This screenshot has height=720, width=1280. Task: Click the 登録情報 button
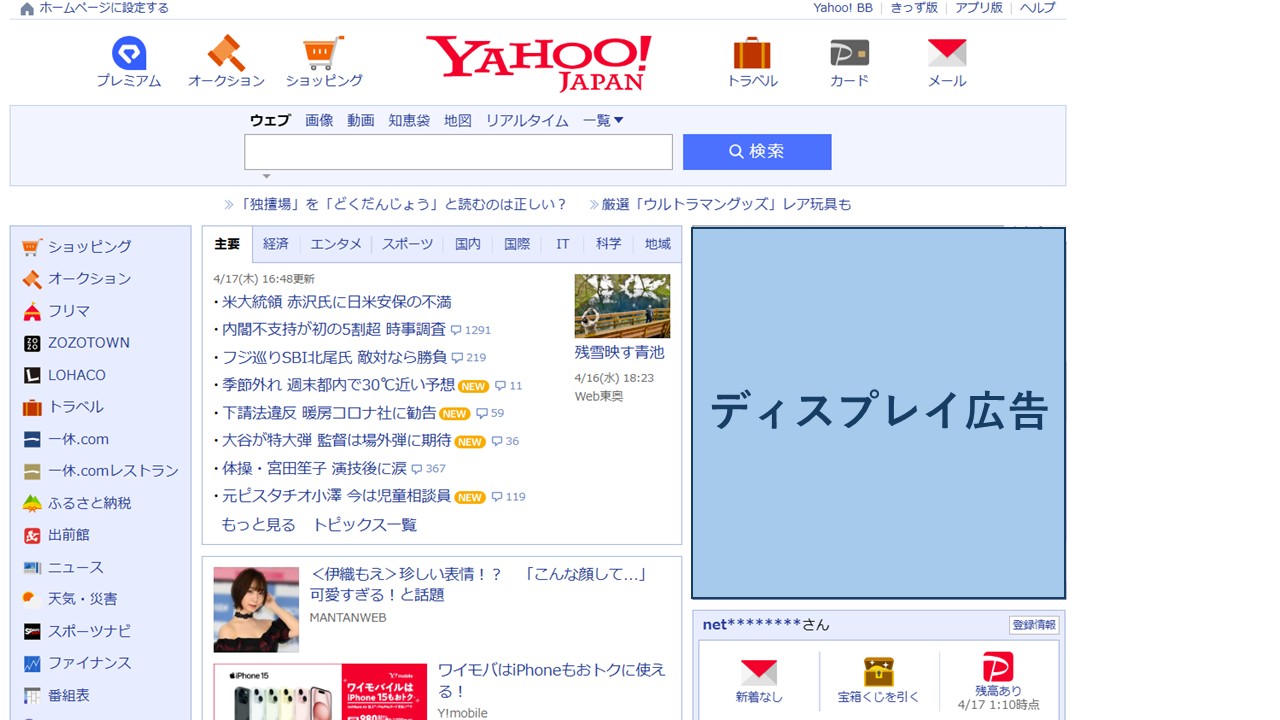pos(1034,625)
